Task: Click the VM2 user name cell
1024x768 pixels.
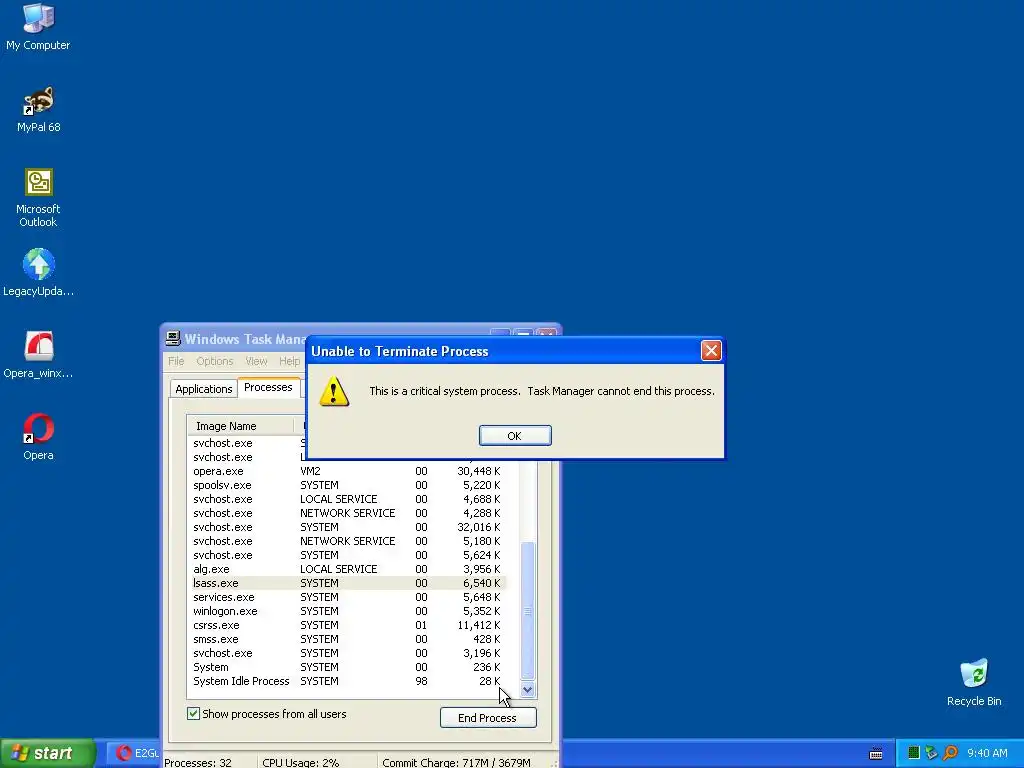Action: tap(310, 471)
